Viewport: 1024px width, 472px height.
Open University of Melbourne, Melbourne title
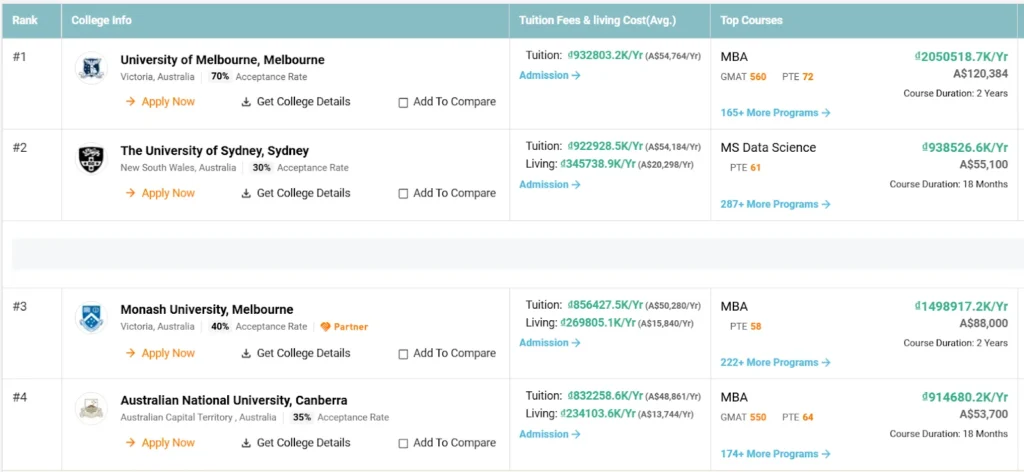(222, 59)
